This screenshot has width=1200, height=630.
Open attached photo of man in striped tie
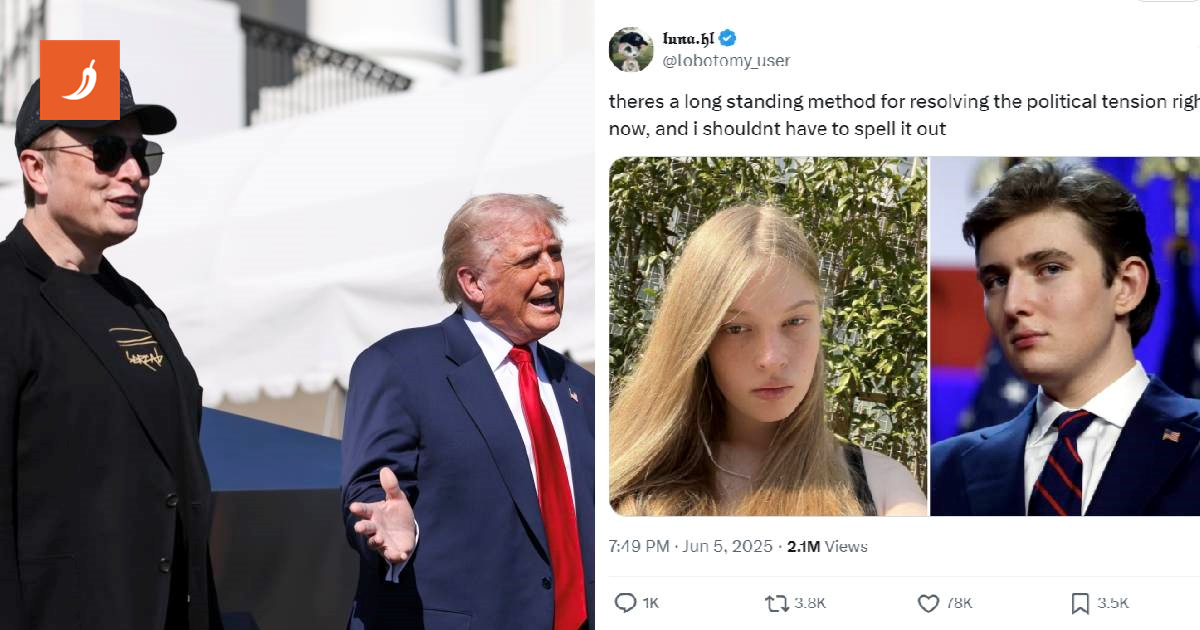coord(1065,336)
